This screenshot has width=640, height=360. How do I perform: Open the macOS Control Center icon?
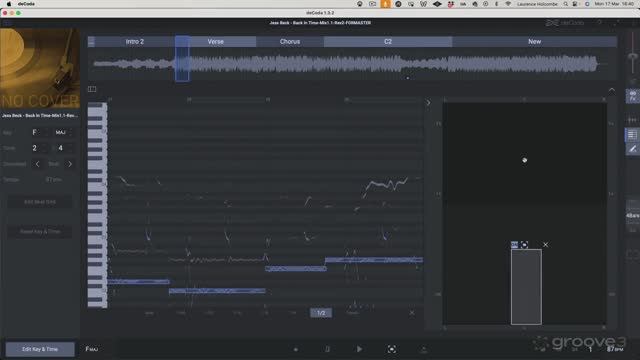[575, 4]
